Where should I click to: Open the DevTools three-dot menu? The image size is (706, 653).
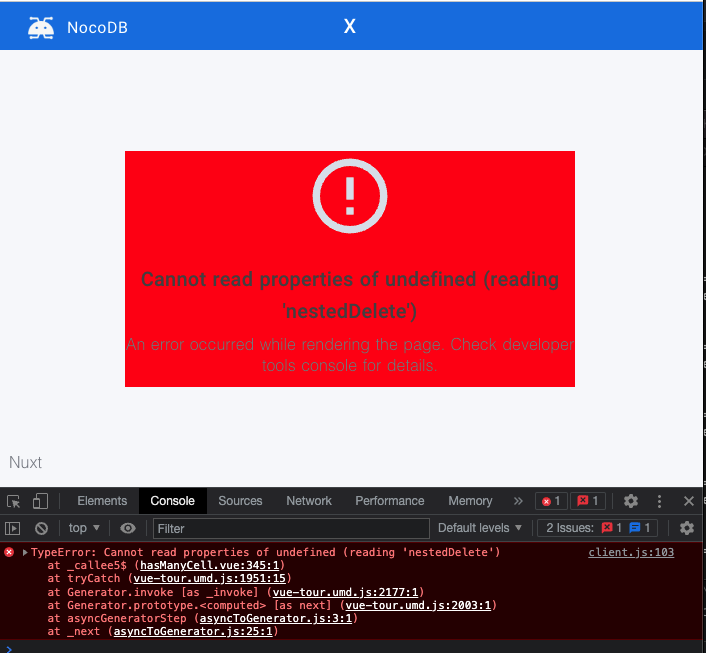click(x=659, y=501)
